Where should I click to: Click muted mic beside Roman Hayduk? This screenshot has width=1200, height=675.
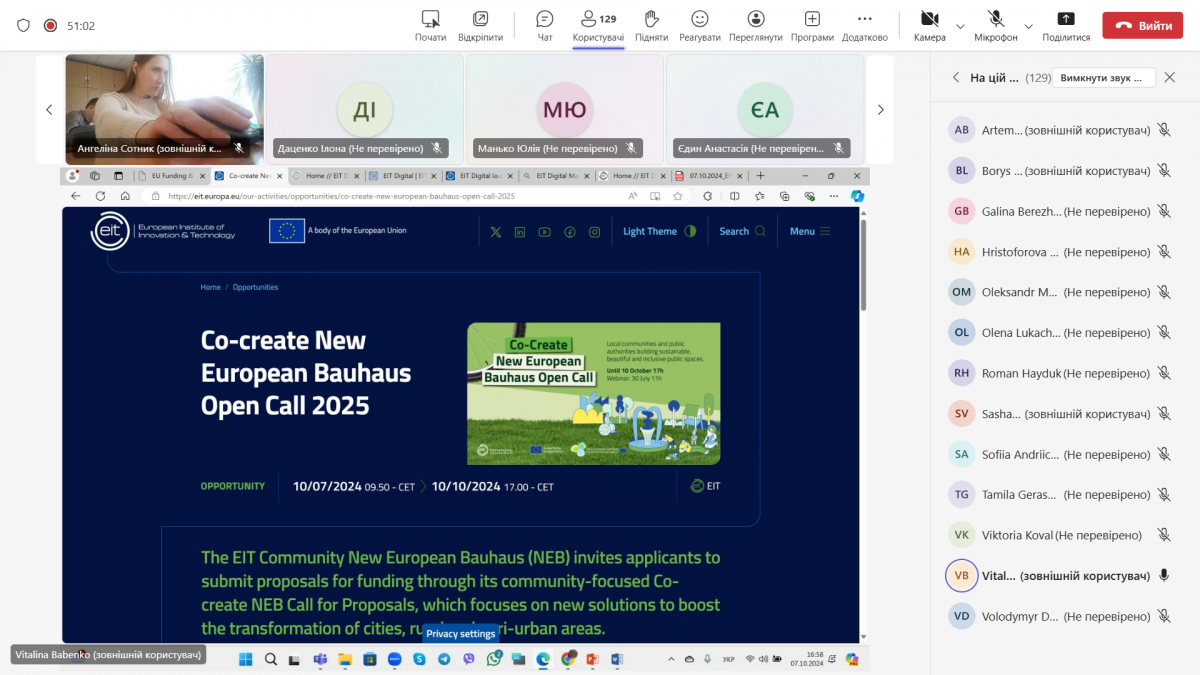pyautogui.click(x=1164, y=373)
